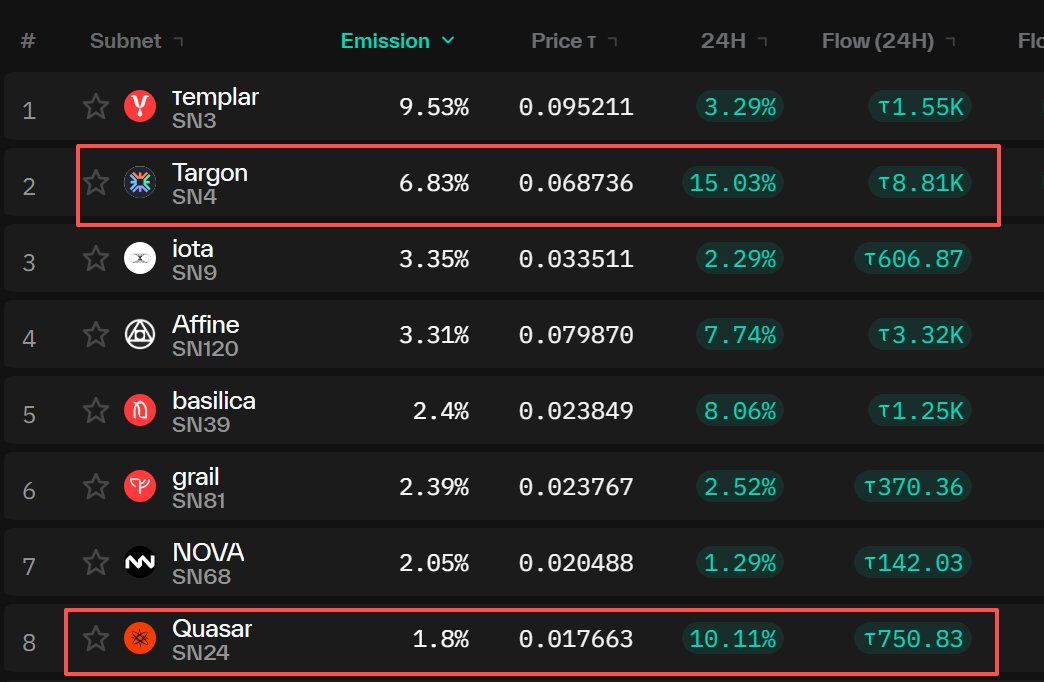Star the basilica SN39 subnet as favorite
The height and width of the screenshot is (682, 1044).
pyautogui.click(x=96, y=410)
